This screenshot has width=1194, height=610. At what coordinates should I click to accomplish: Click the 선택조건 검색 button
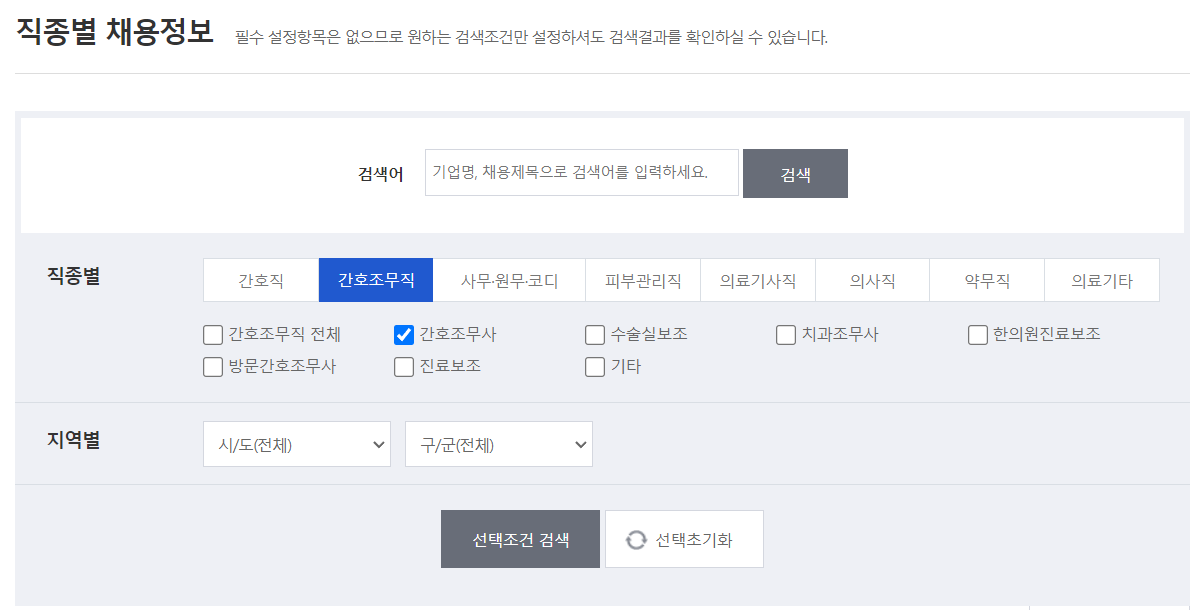click(x=520, y=538)
